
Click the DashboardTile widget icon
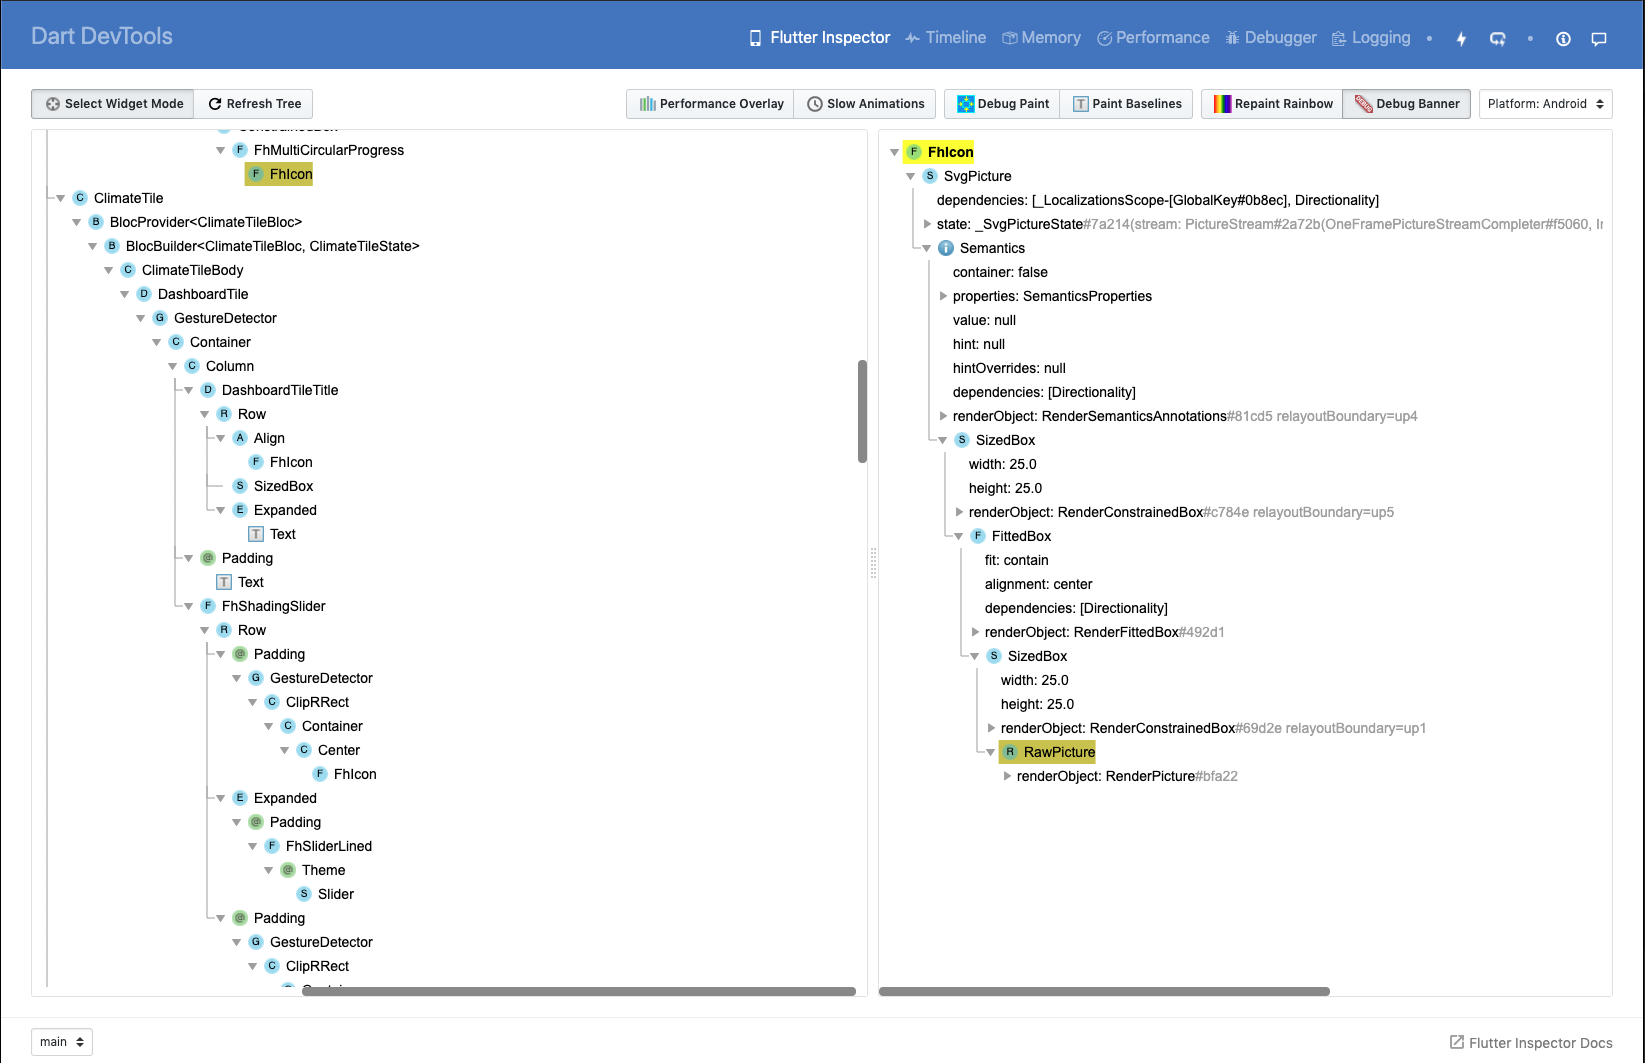(x=144, y=294)
